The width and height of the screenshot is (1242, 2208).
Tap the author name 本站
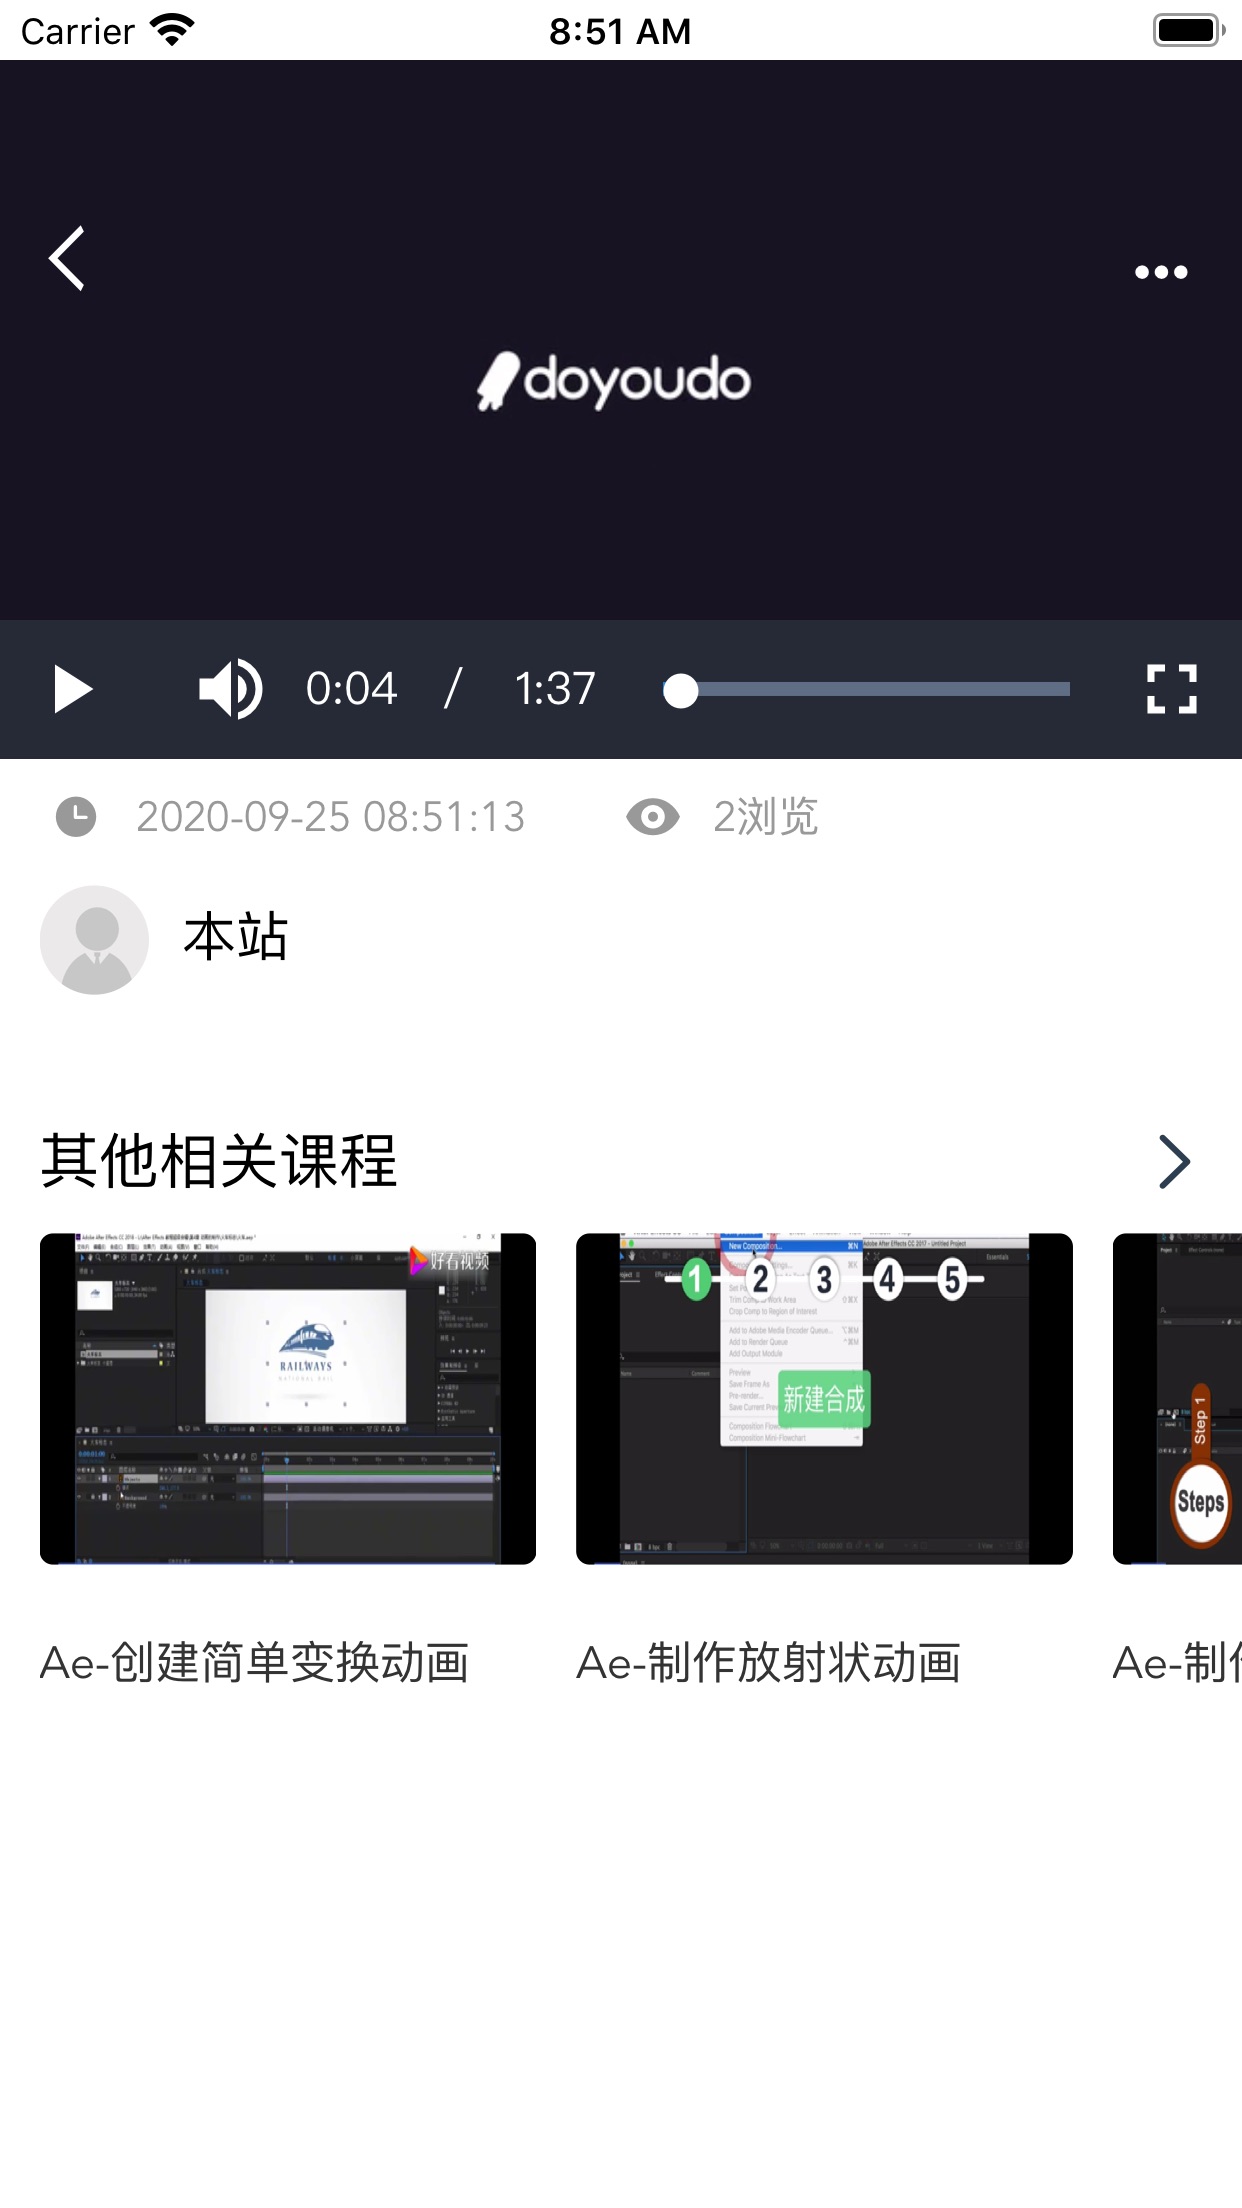pos(236,937)
